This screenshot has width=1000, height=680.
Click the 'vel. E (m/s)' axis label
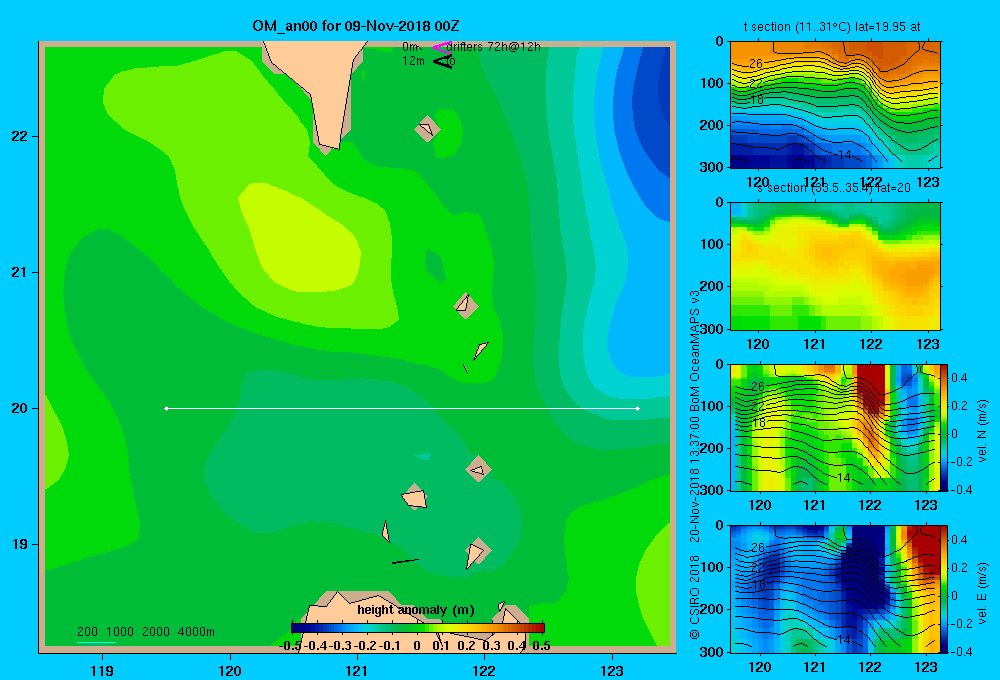point(982,593)
